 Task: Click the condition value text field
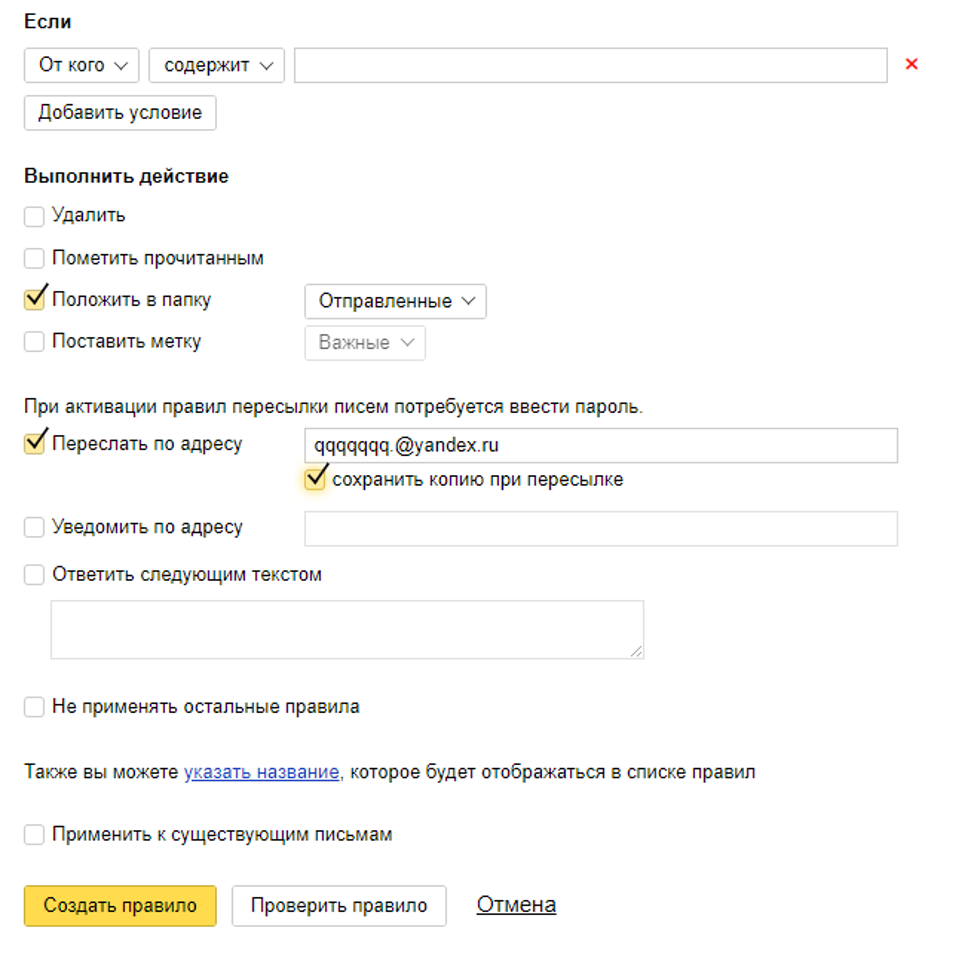(590, 65)
